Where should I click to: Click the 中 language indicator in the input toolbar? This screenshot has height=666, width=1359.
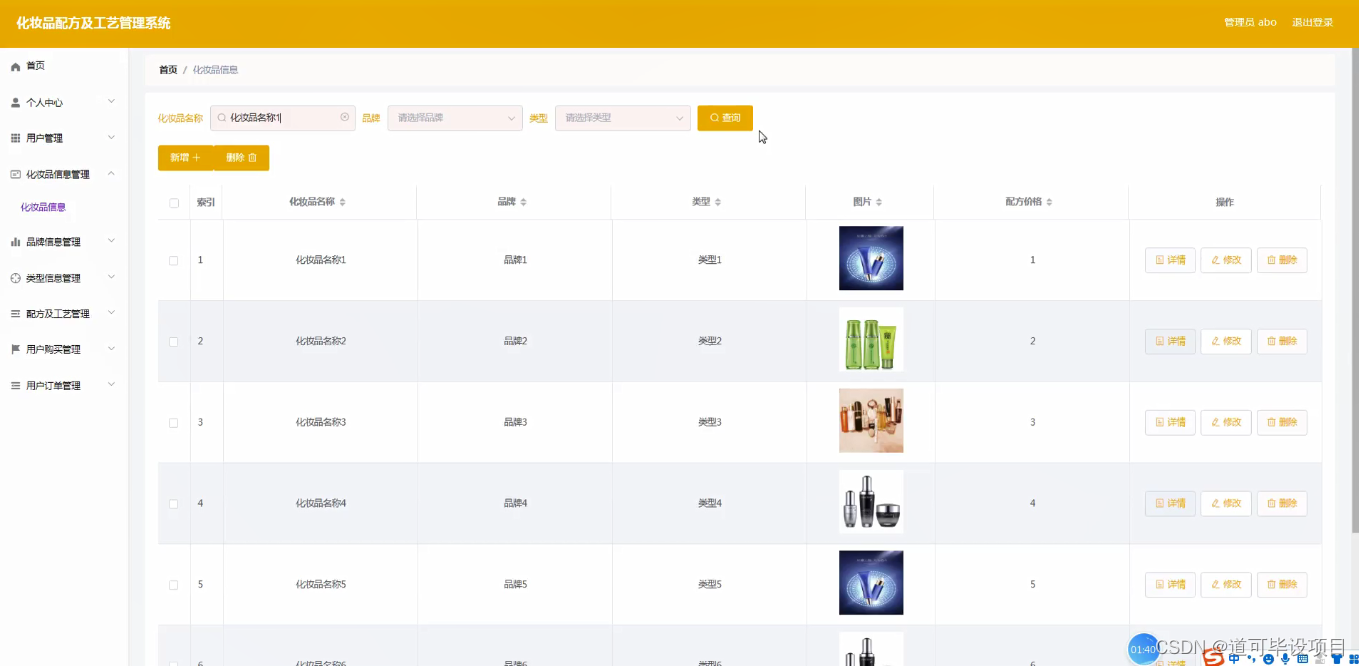click(1235, 658)
